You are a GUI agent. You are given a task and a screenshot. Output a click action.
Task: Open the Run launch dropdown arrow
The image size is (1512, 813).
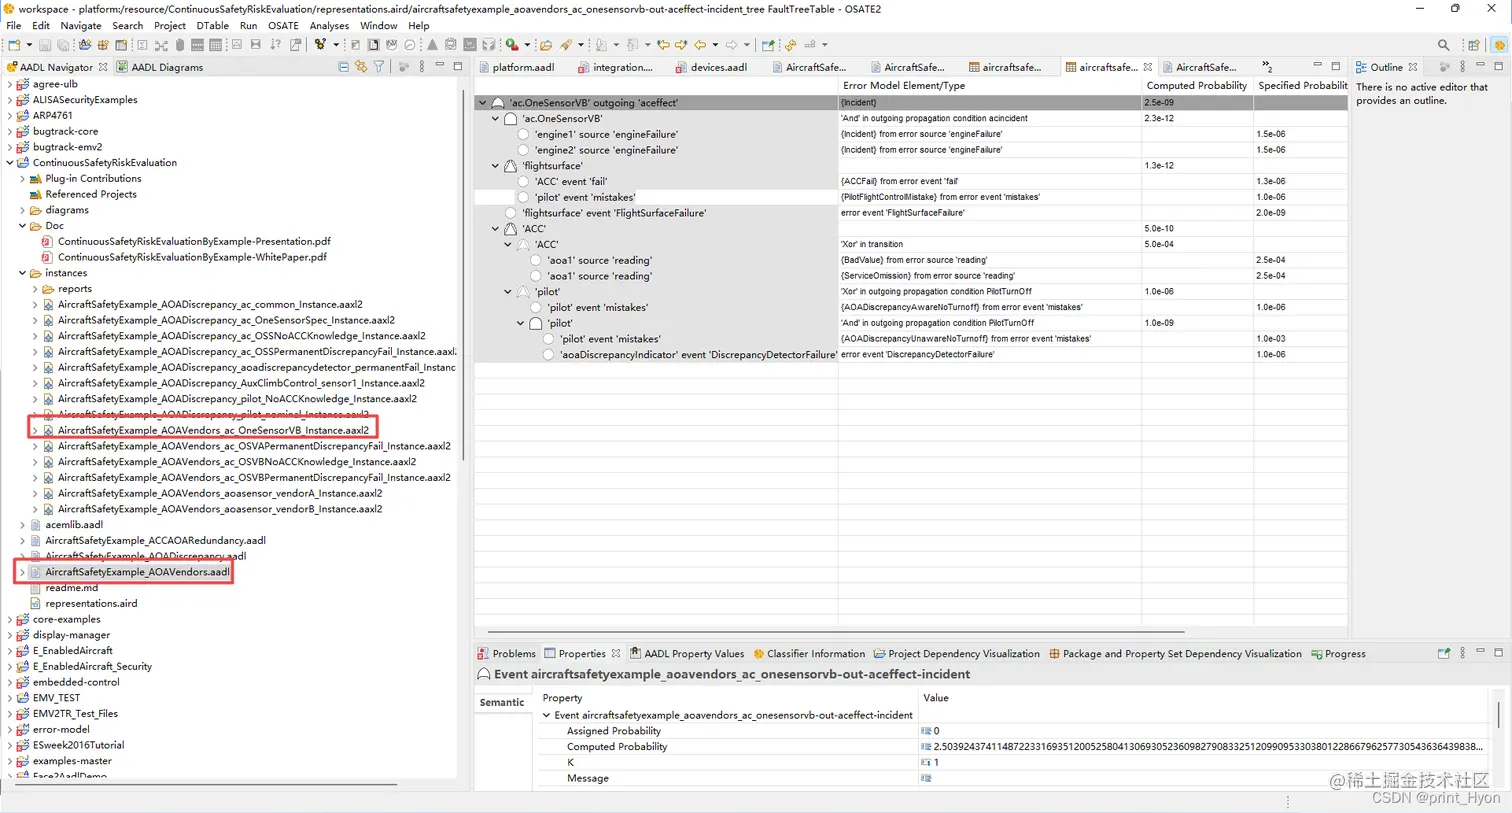[526, 45]
